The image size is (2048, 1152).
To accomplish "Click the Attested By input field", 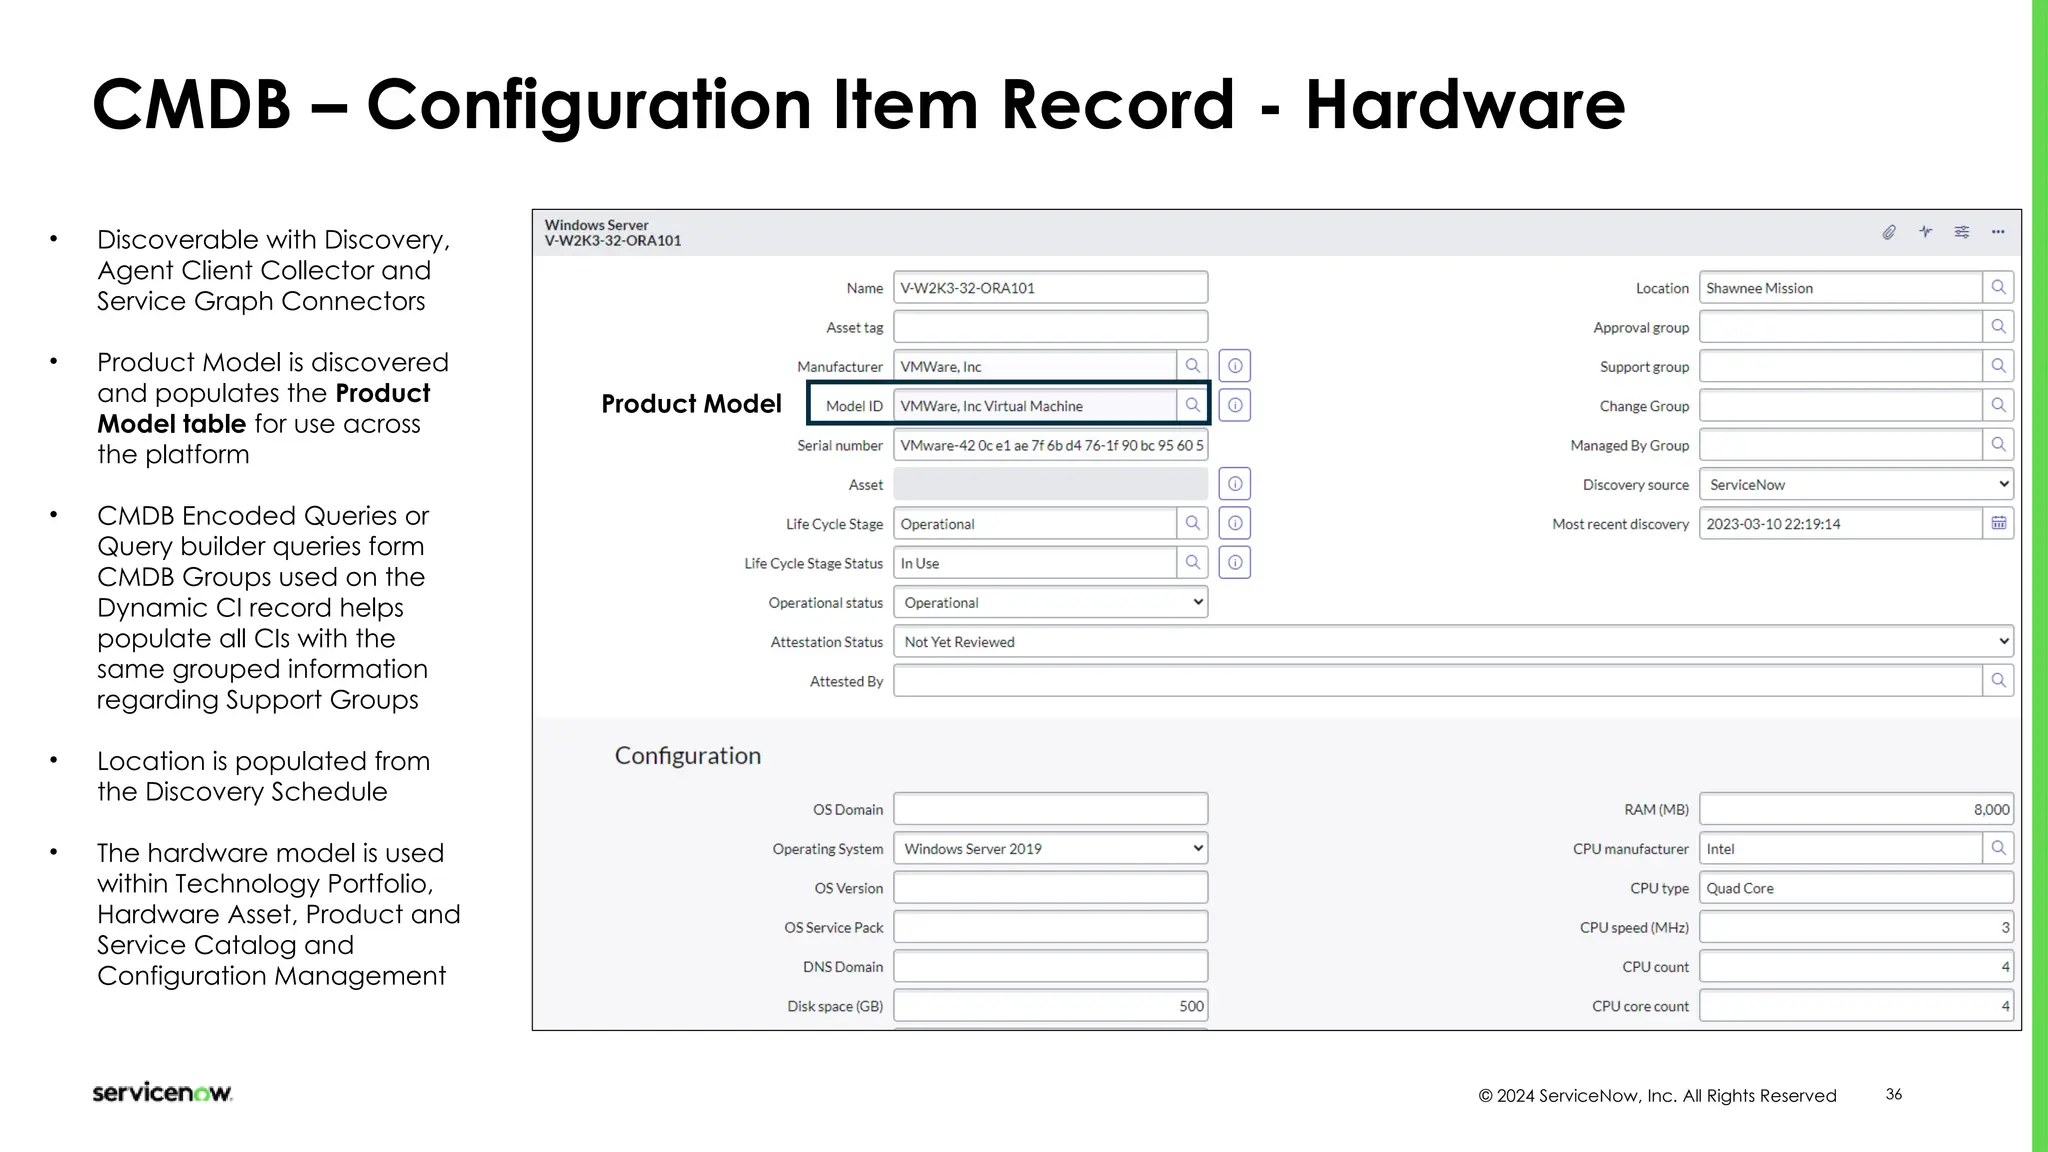I will click(1438, 680).
